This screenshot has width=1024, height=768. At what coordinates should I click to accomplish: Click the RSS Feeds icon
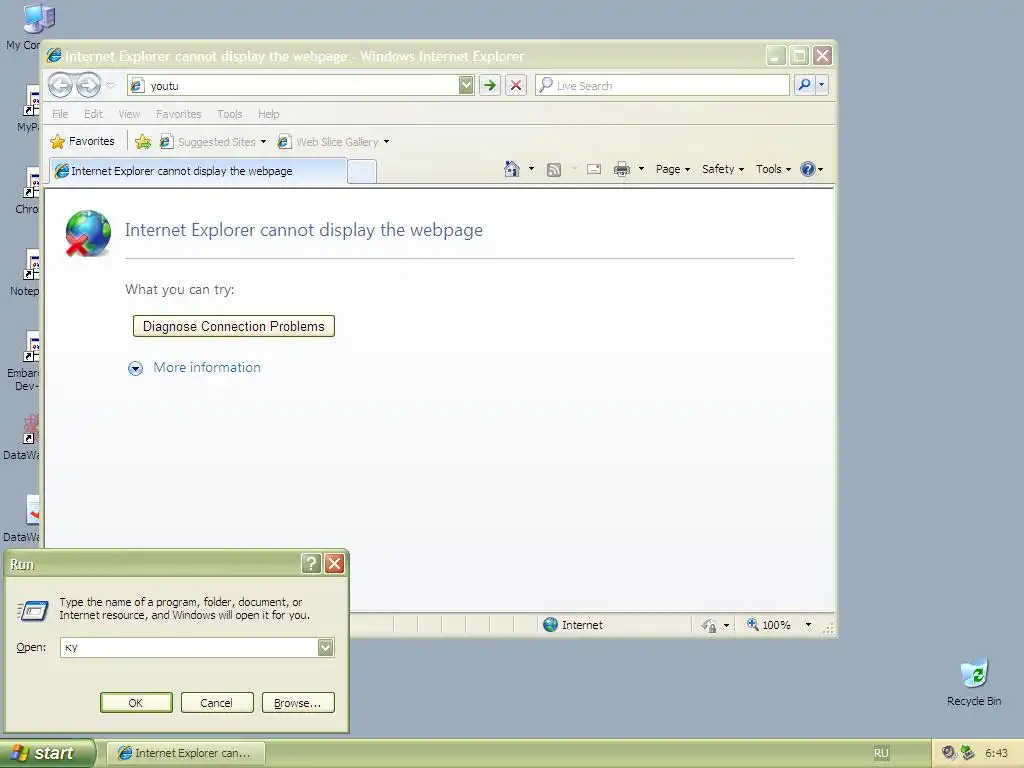[554, 170]
